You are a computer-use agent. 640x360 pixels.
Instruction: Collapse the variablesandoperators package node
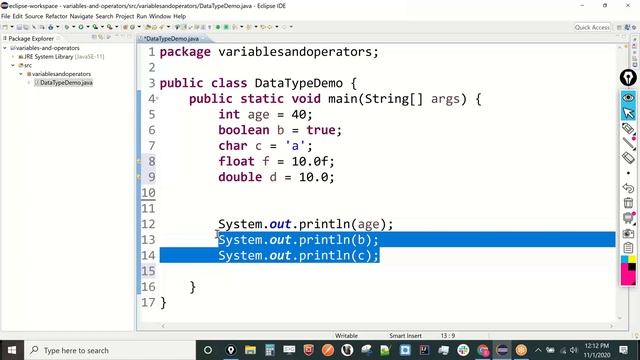tap(21, 74)
